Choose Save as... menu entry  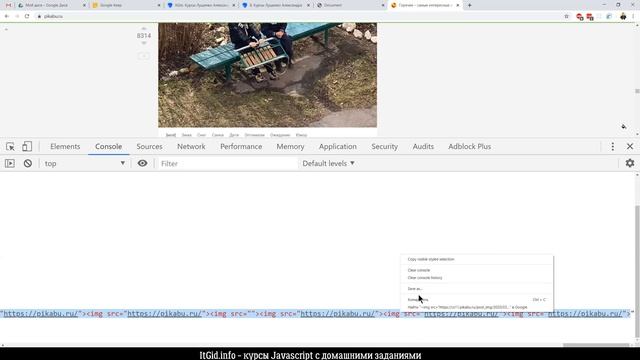coord(477,289)
